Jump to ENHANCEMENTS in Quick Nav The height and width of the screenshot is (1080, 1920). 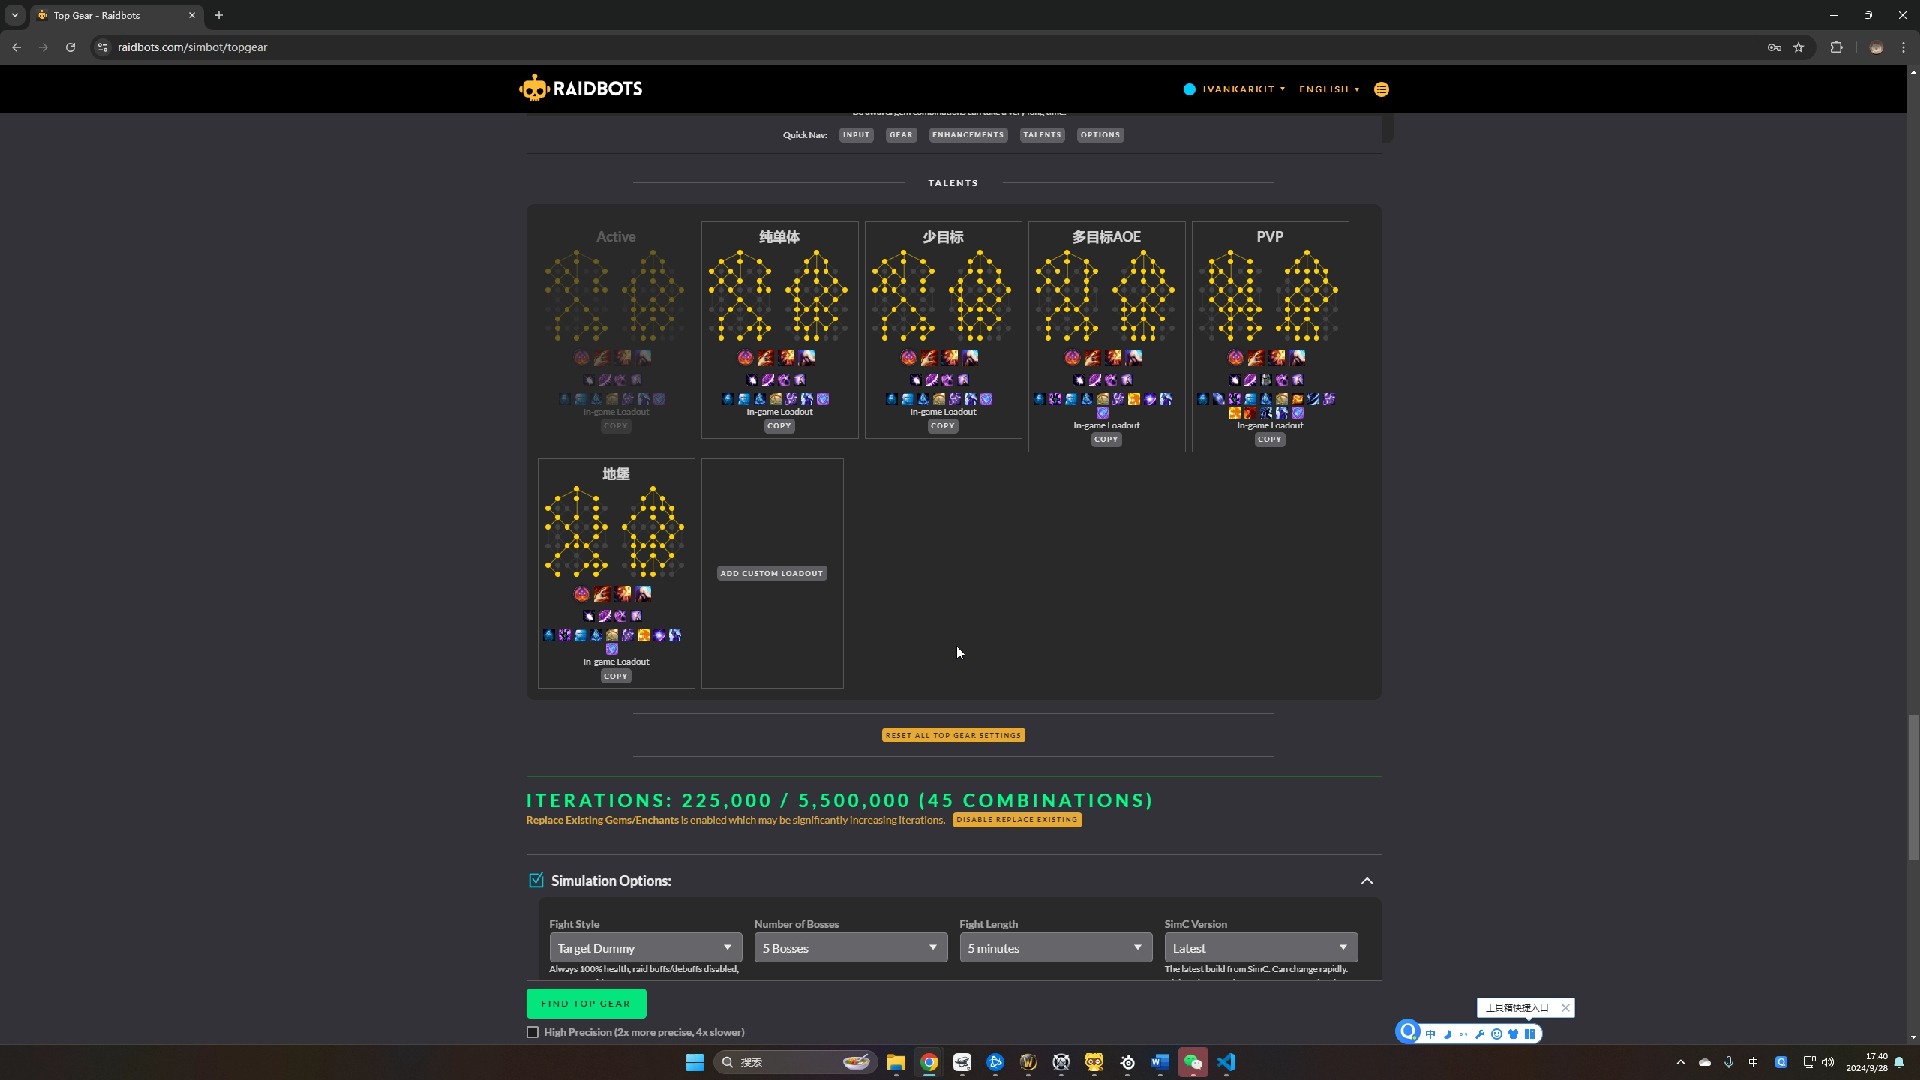[x=968, y=135]
